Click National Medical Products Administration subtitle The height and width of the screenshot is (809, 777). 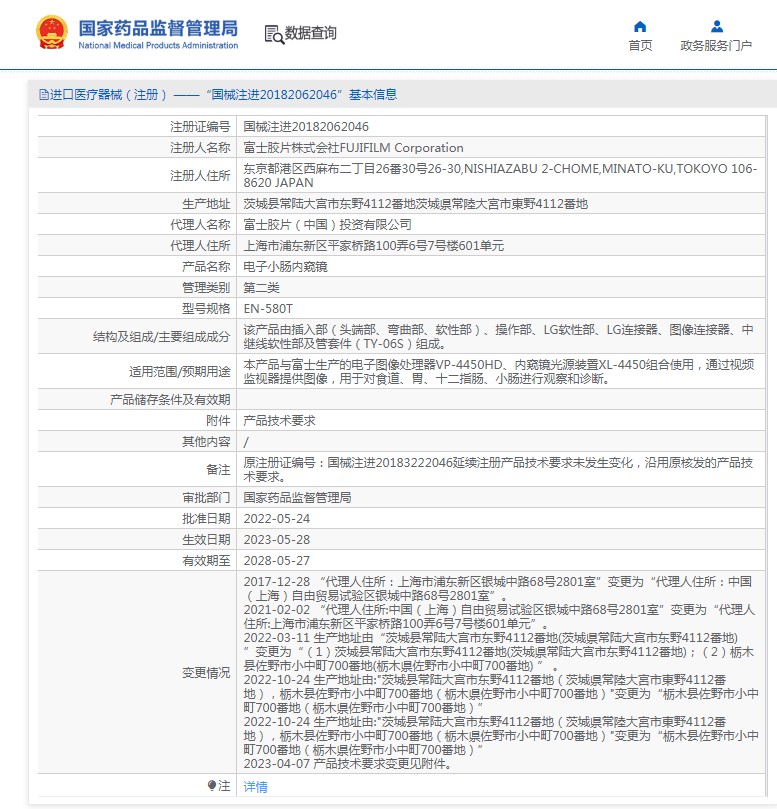[158, 45]
